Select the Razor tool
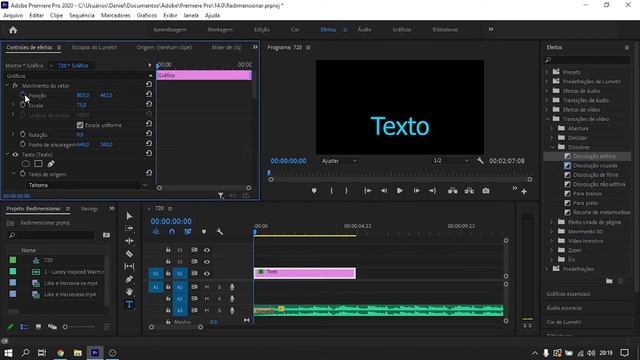This screenshot has height=360, width=640. (129, 253)
